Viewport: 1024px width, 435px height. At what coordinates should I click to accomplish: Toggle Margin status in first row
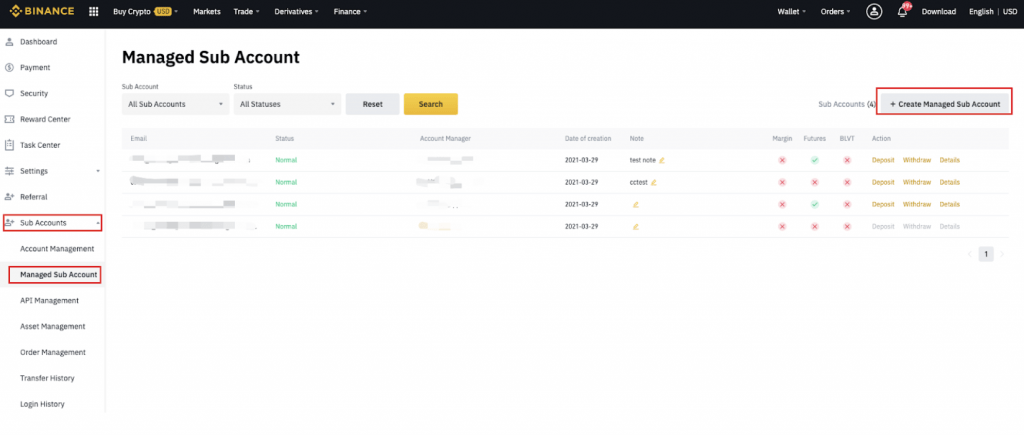(x=782, y=160)
